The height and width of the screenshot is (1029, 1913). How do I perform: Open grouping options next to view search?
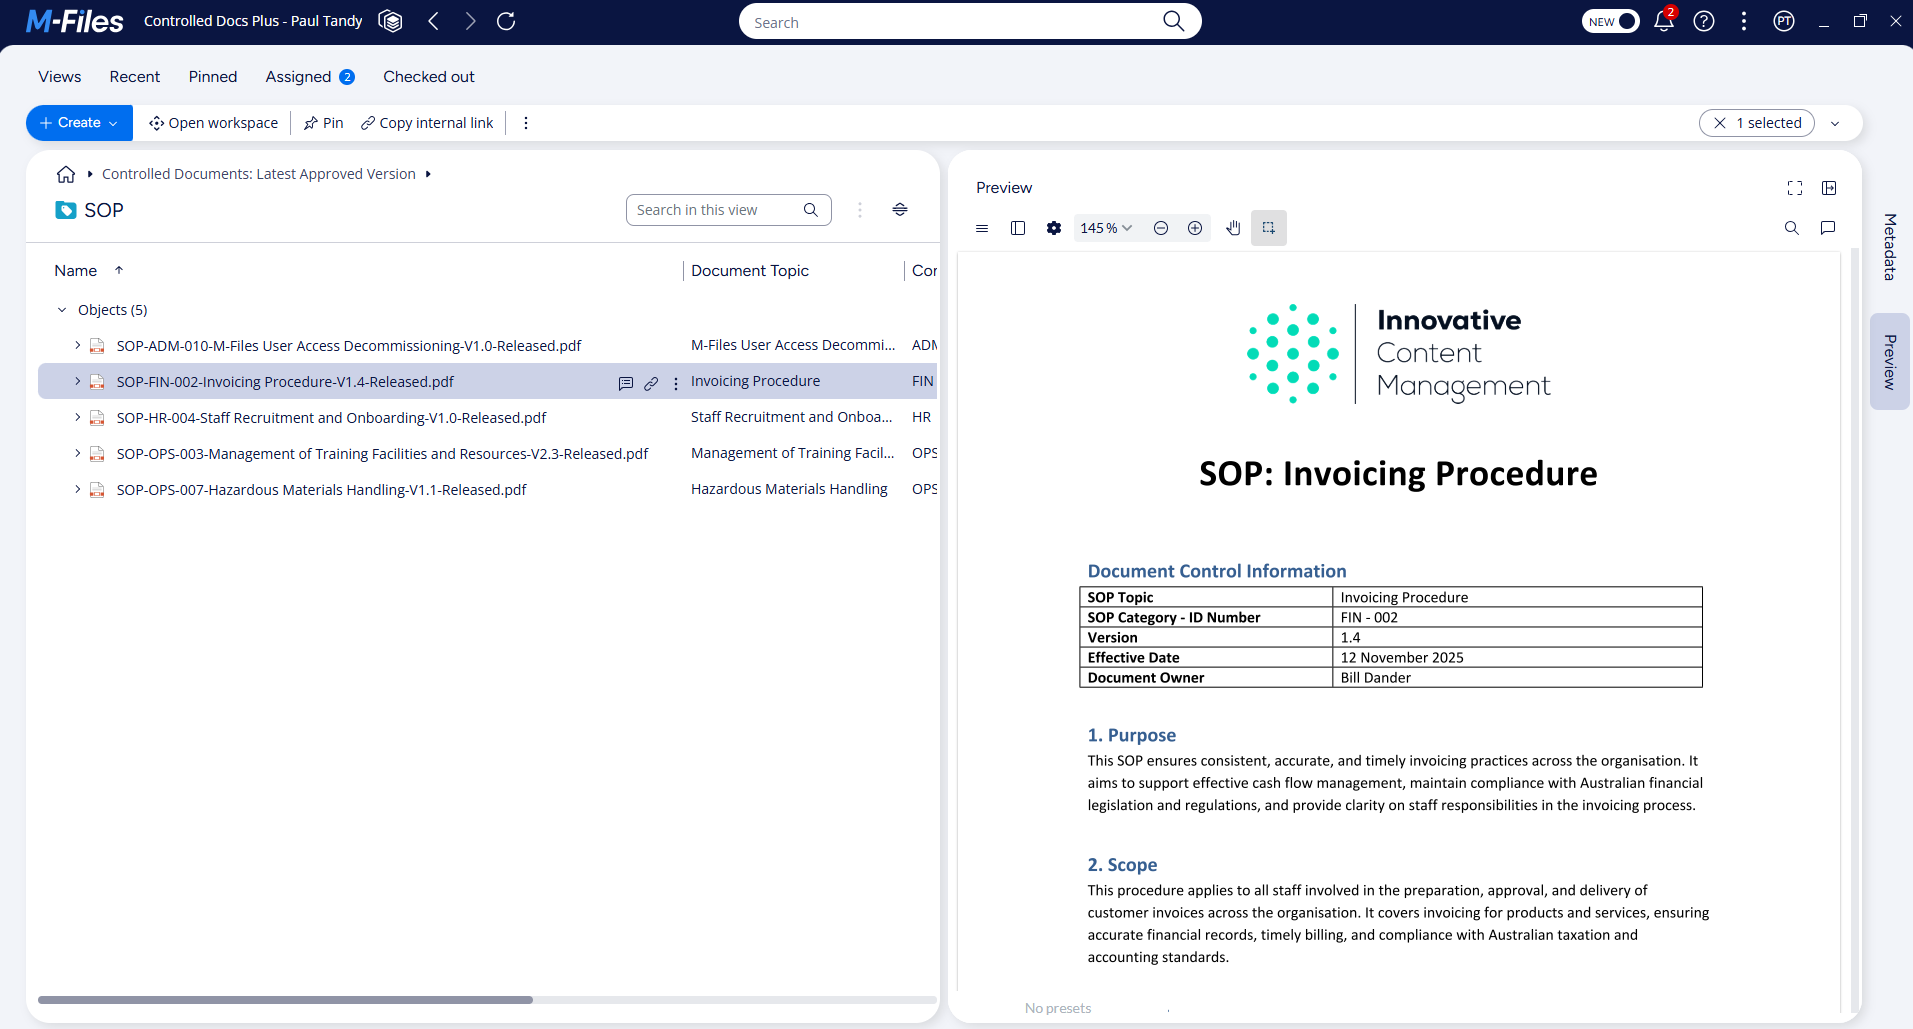tap(899, 209)
